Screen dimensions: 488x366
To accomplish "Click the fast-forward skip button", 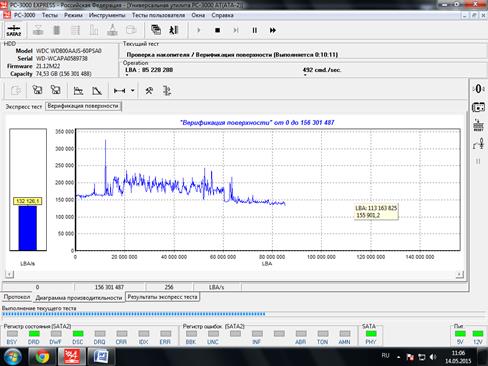I will tap(273, 30).
